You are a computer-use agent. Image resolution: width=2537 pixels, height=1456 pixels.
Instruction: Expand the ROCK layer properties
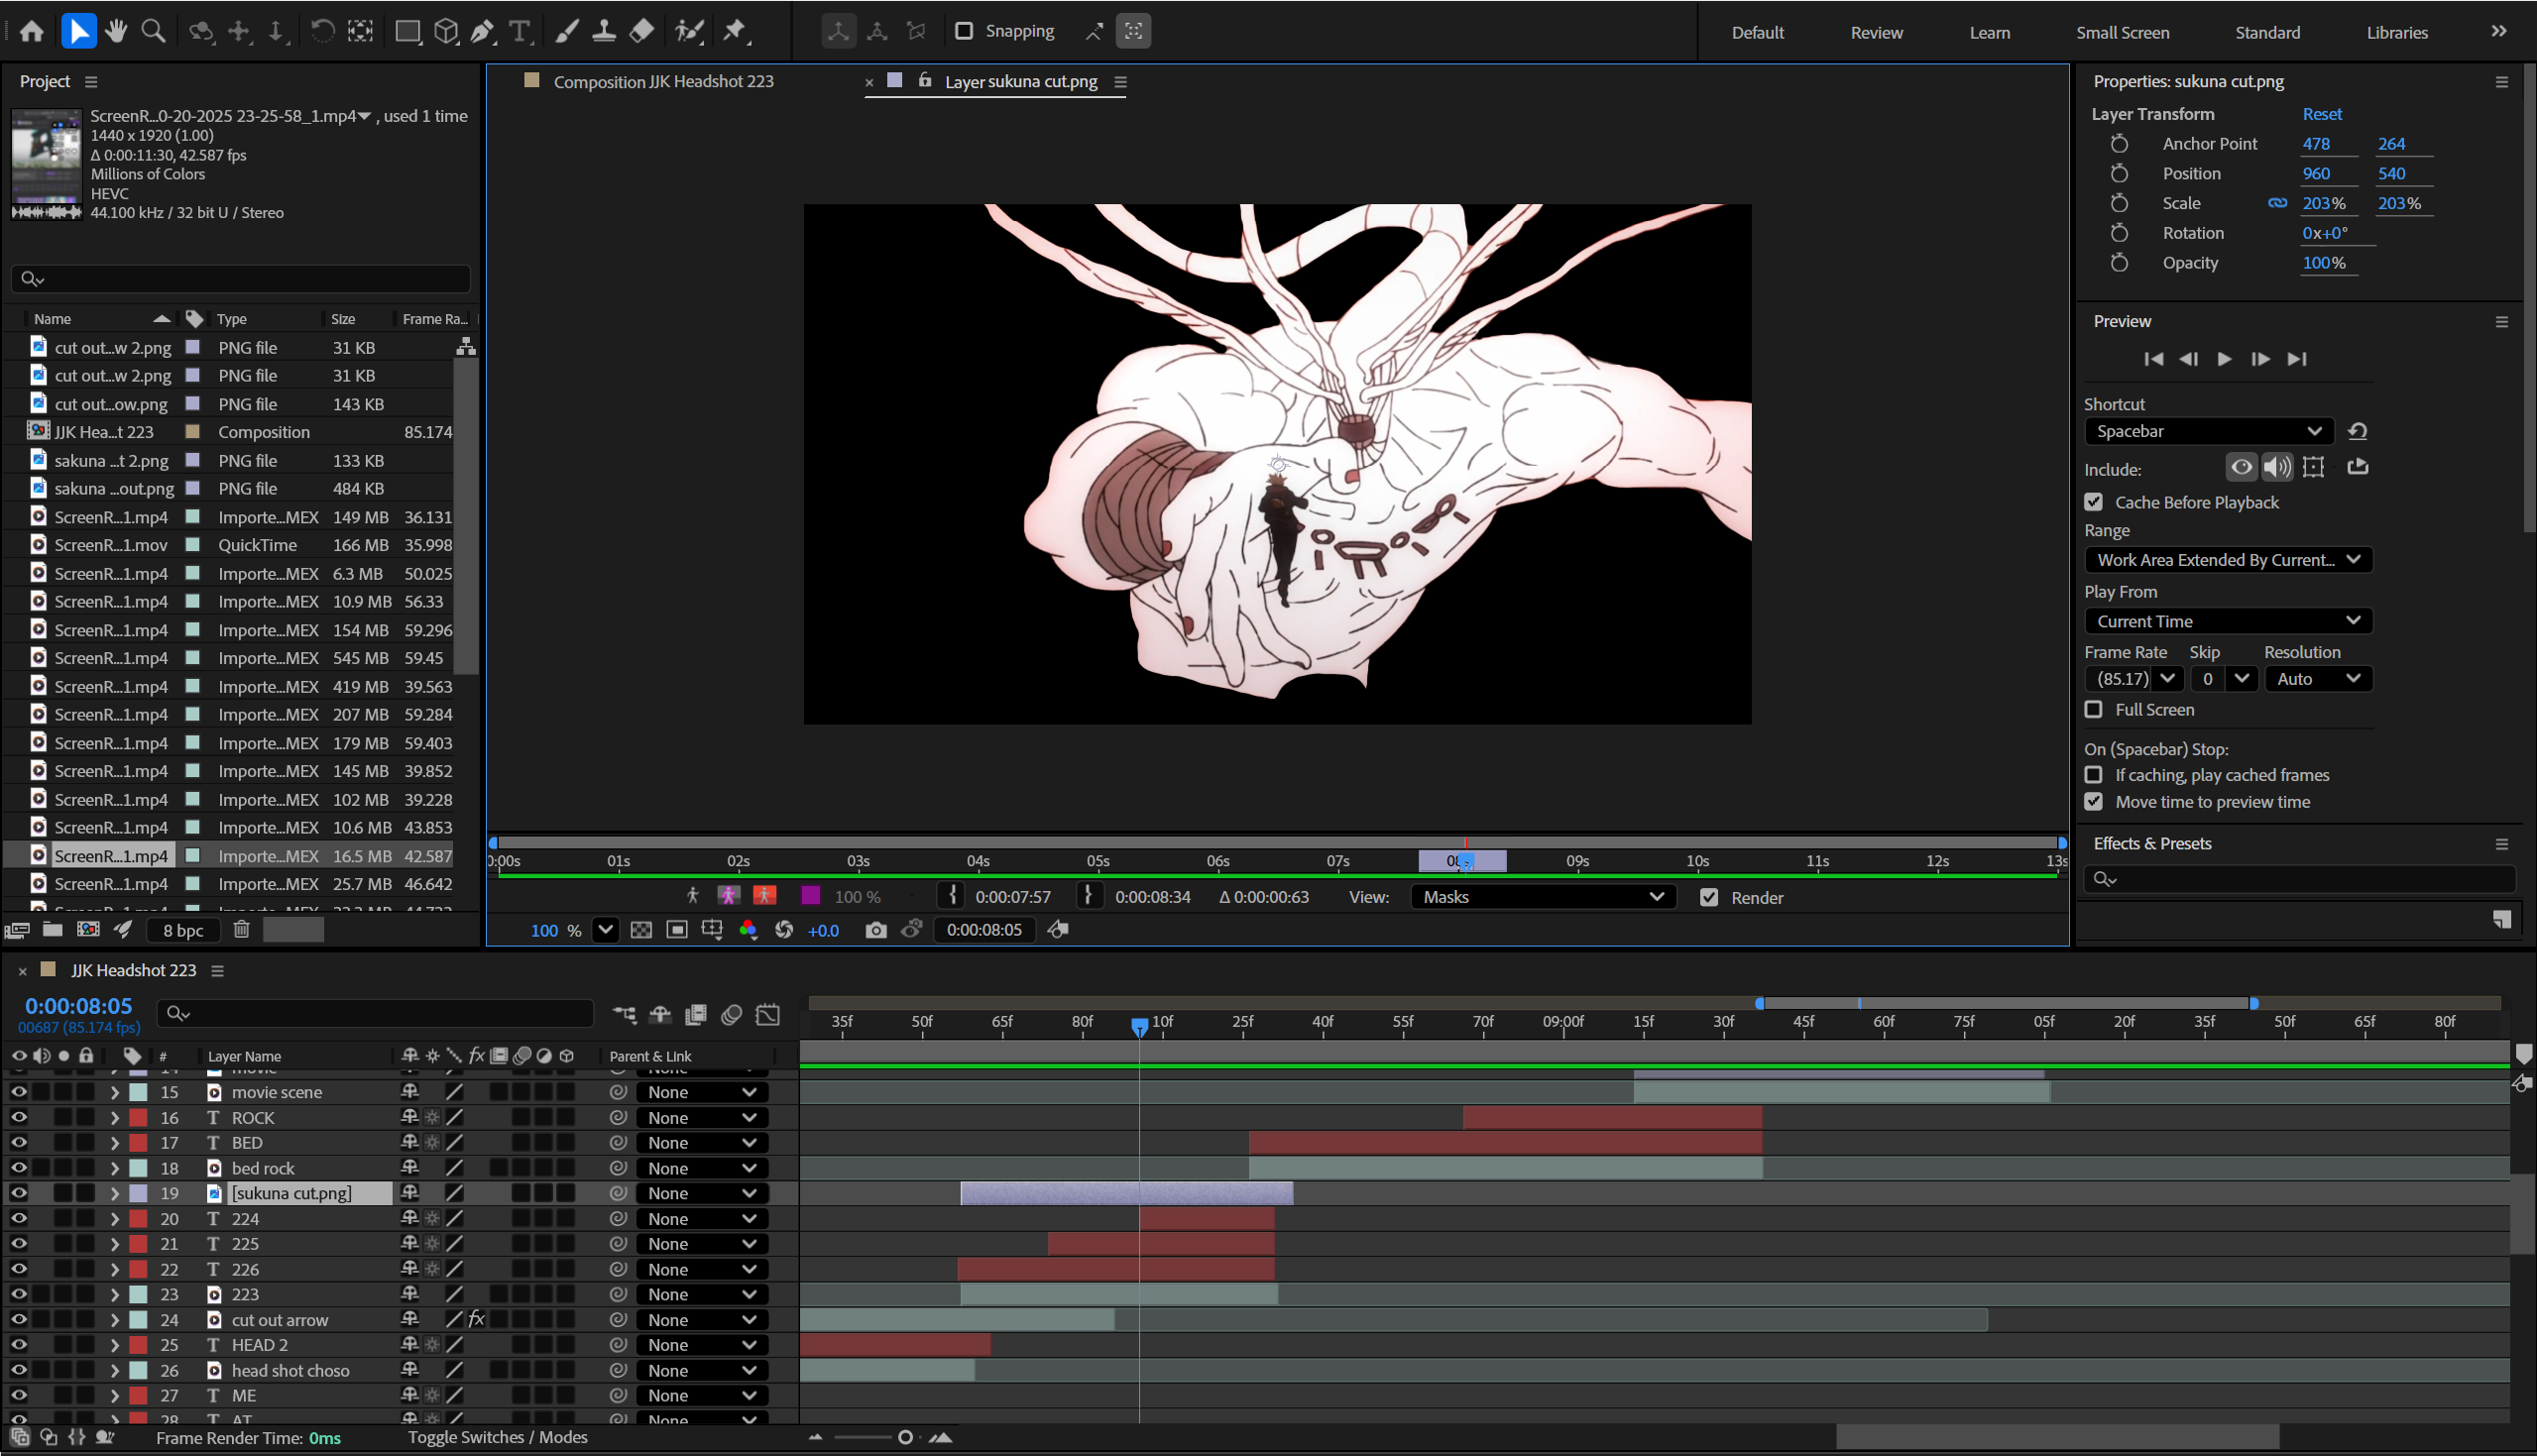coord(114,1118)
